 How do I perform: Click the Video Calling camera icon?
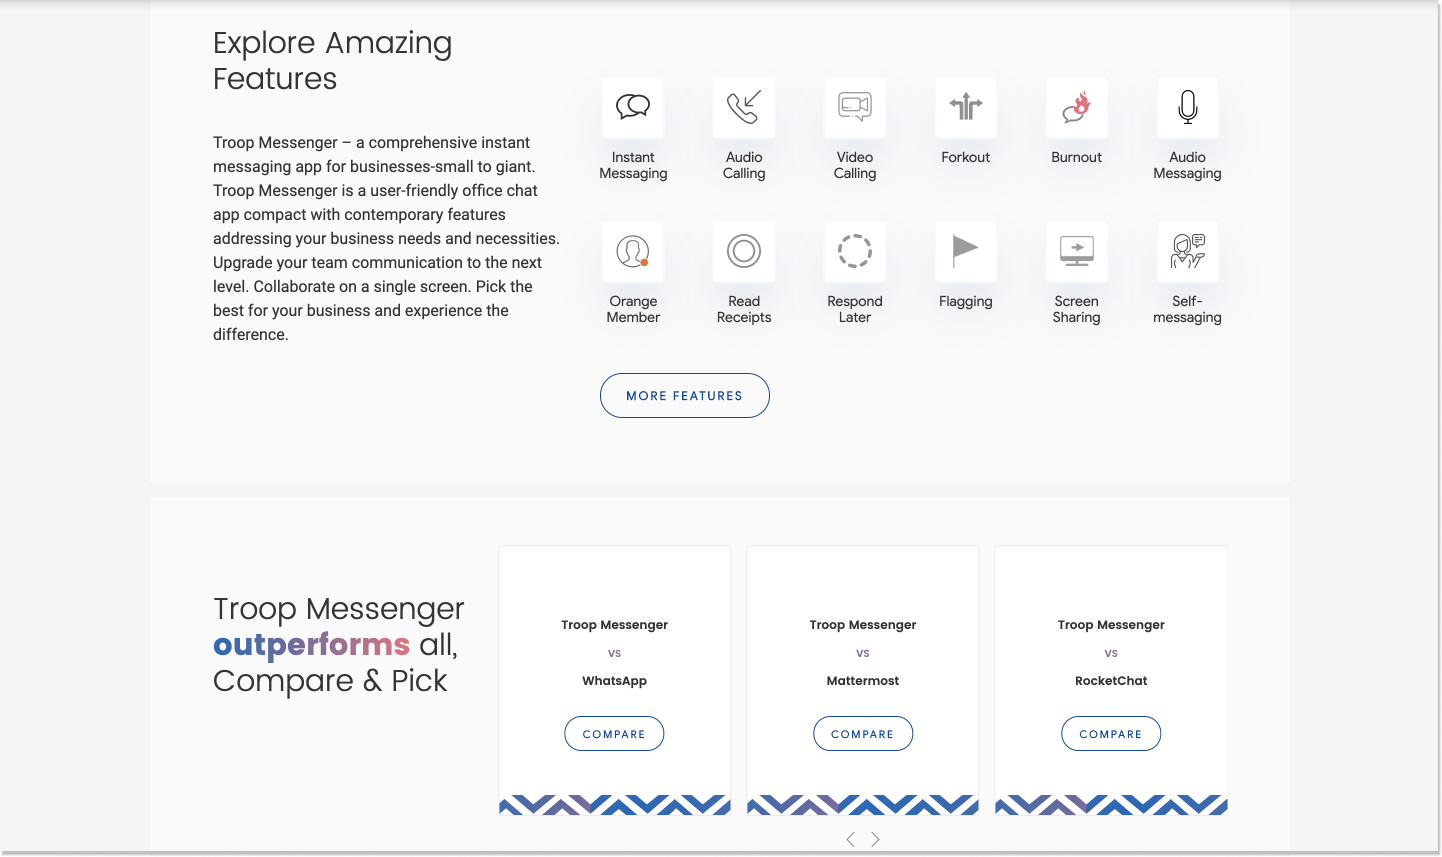coord(855,107)
